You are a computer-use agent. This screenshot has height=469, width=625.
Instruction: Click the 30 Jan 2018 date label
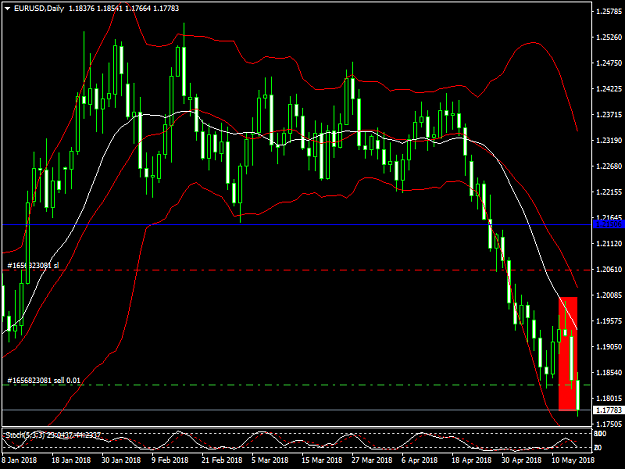tap(121, 460)
